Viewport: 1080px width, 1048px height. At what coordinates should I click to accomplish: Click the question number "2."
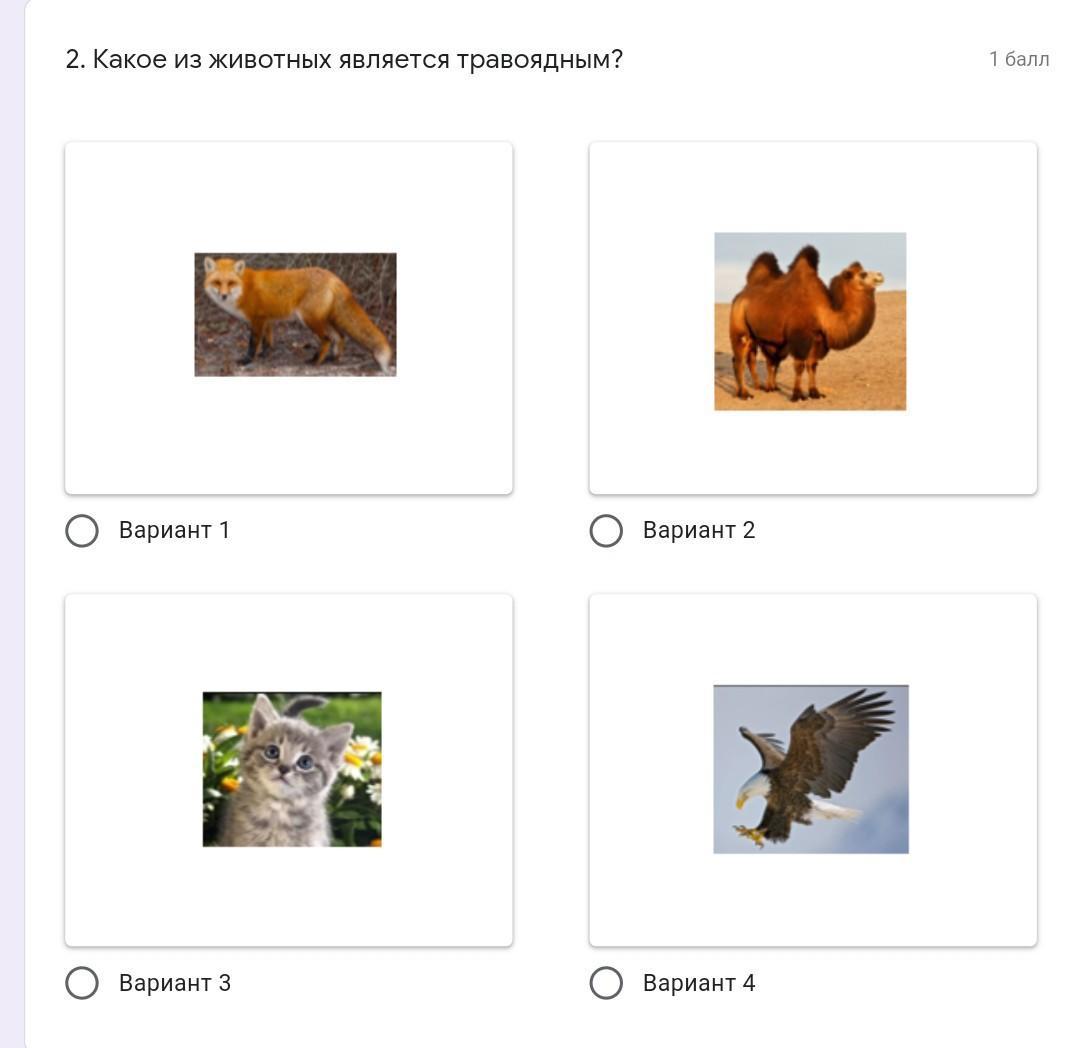pyautogui.click(x=76, y=60)
